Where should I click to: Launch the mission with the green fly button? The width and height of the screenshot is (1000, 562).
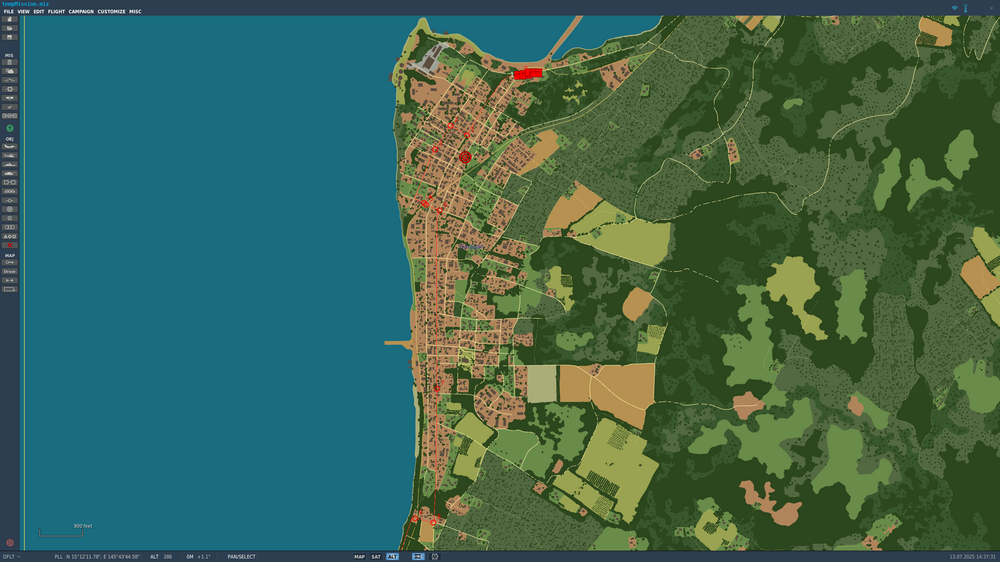pos(10,128)
